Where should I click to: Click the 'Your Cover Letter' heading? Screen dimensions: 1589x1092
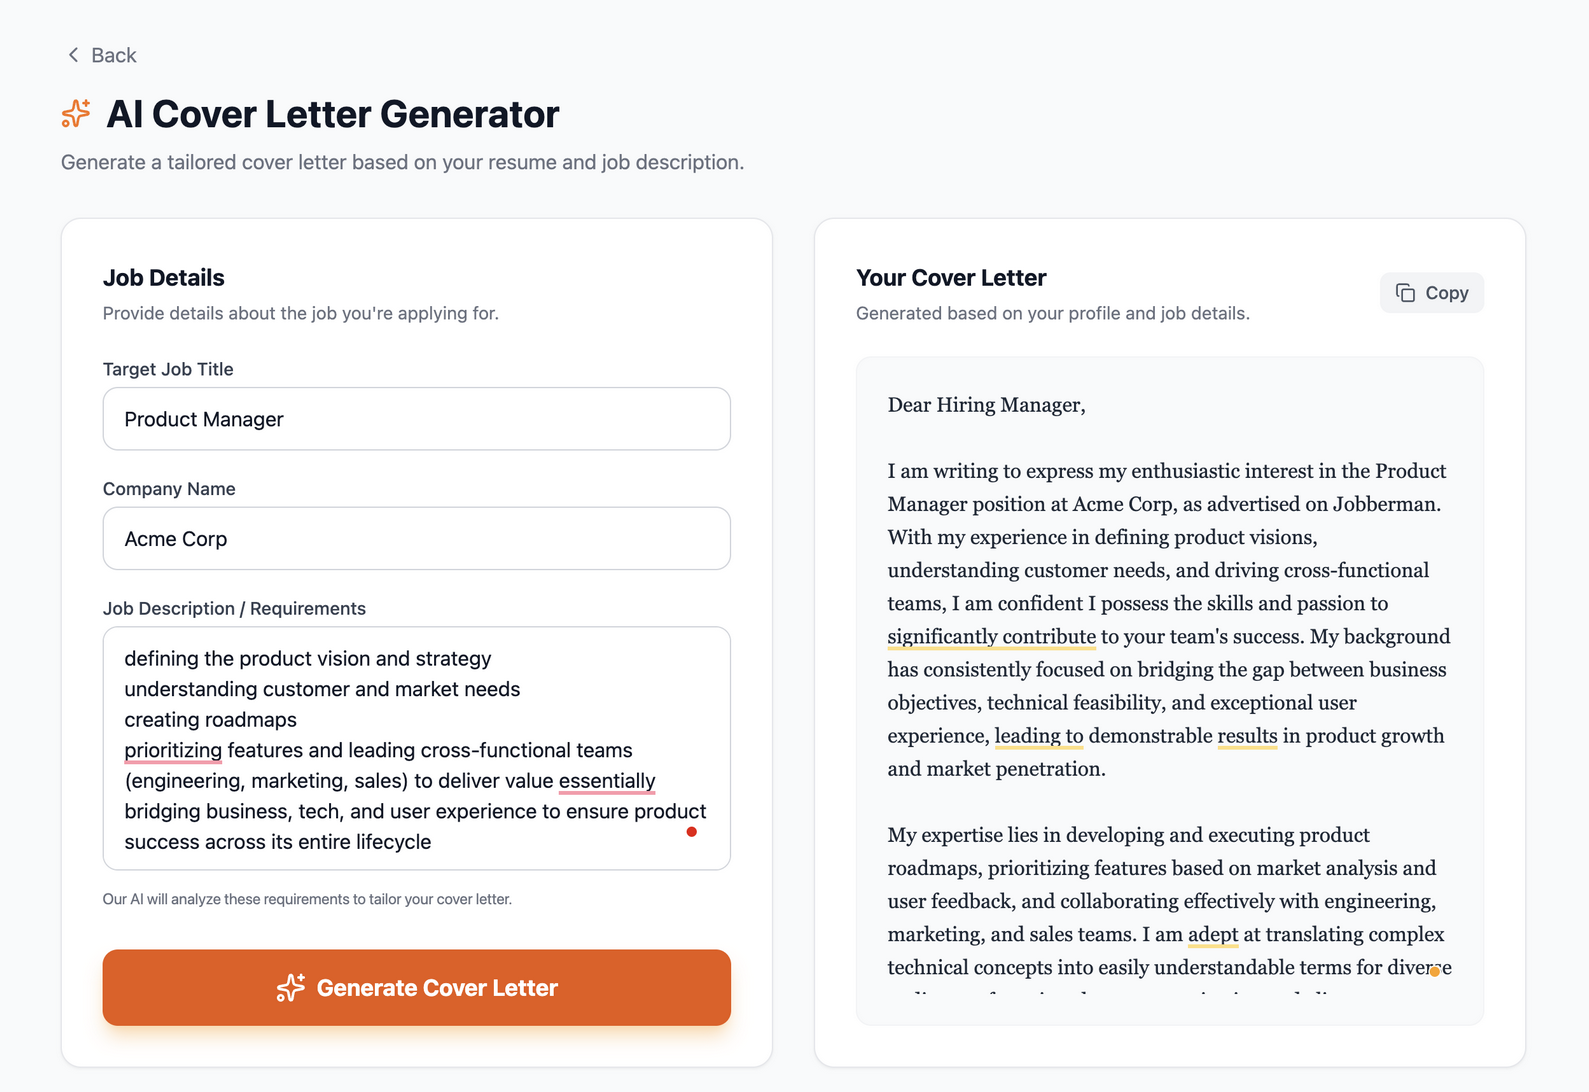point(951,277)
